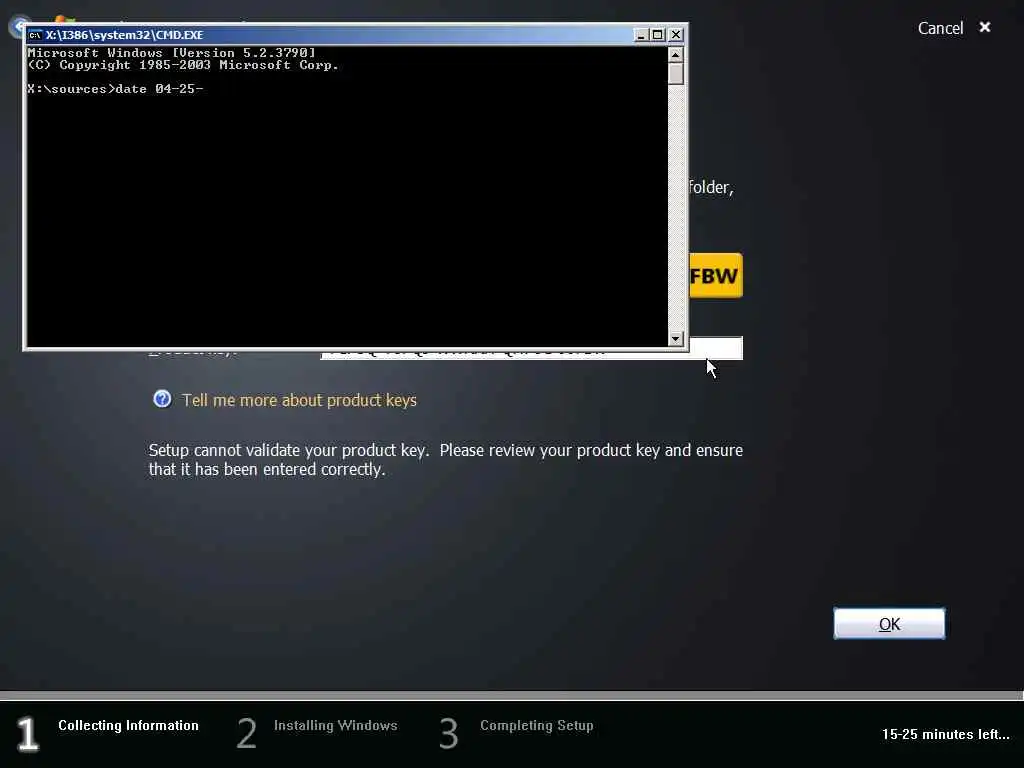Maximize the CMD.EXE window
The image size is (1024, 768).
coord(658,35)
